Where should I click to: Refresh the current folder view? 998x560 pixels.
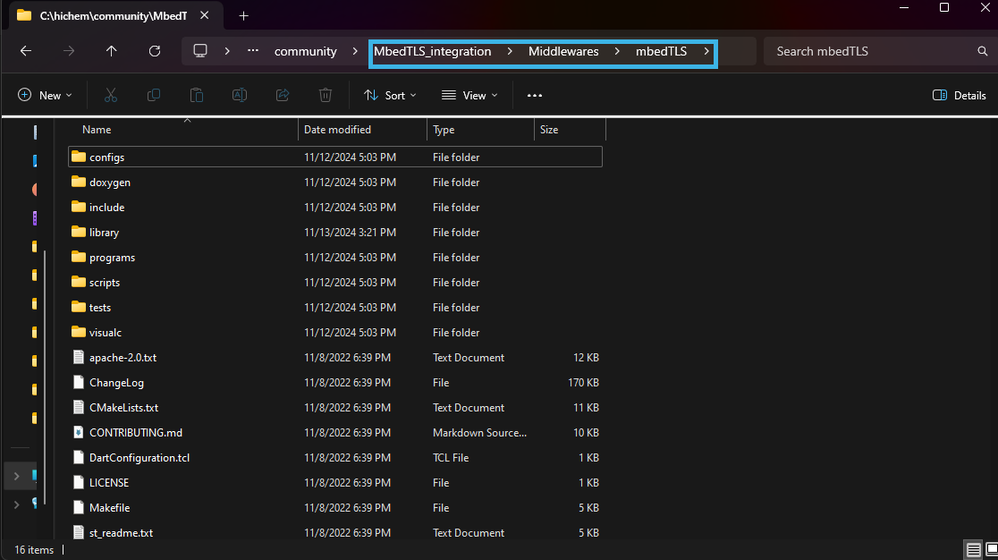[x=155, y=51]
